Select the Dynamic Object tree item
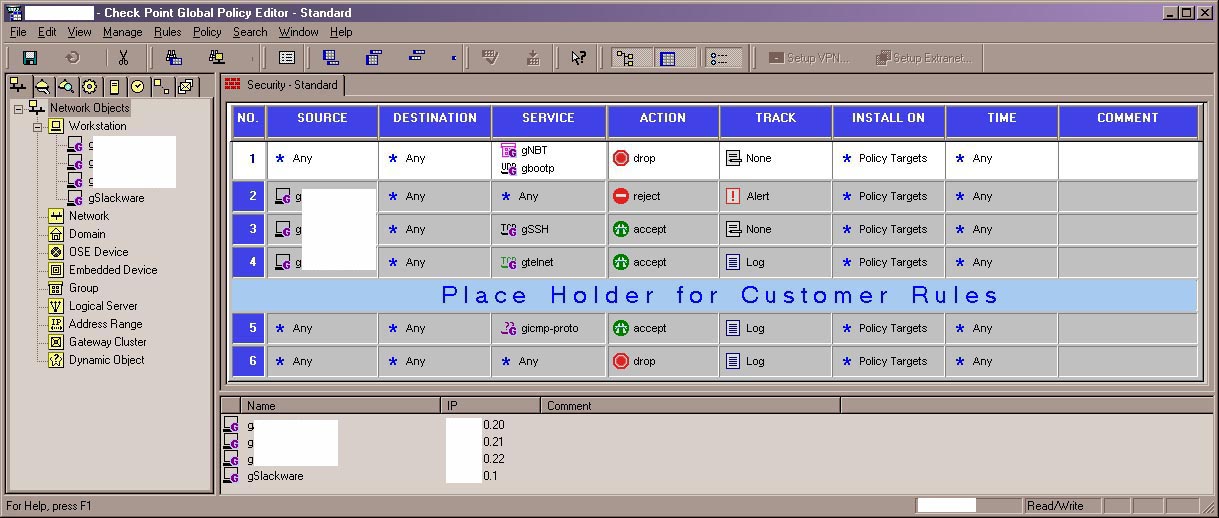 [x=106, y=360]
